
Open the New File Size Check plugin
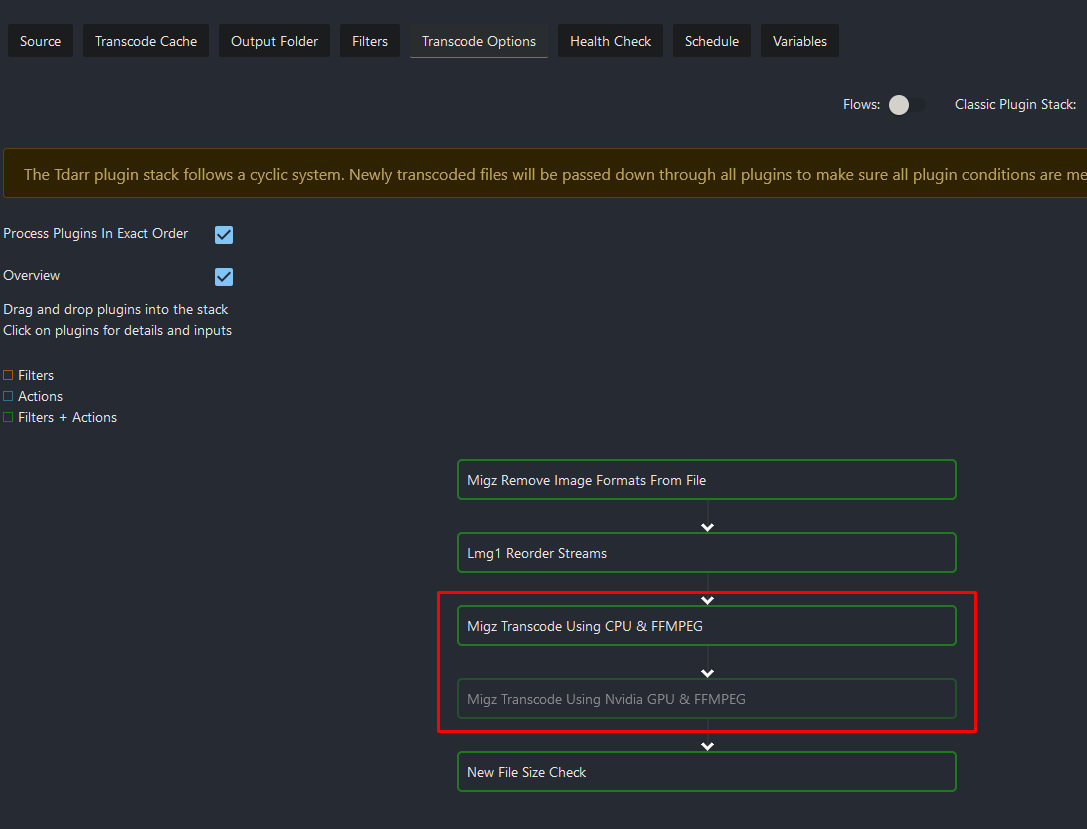pyautogui.click(x=706, y=772)
